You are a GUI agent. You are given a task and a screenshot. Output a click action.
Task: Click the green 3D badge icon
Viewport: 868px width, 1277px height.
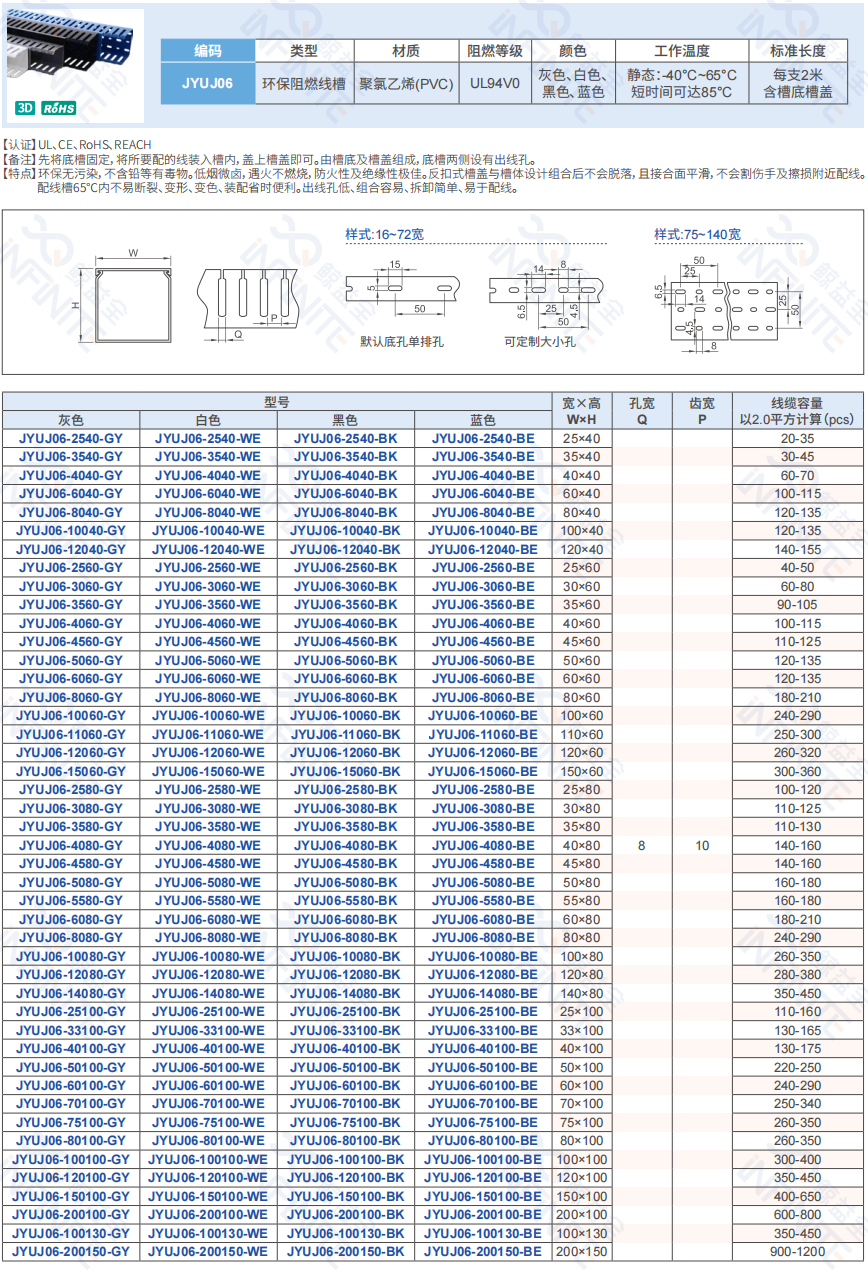click(x=26, y=107)
